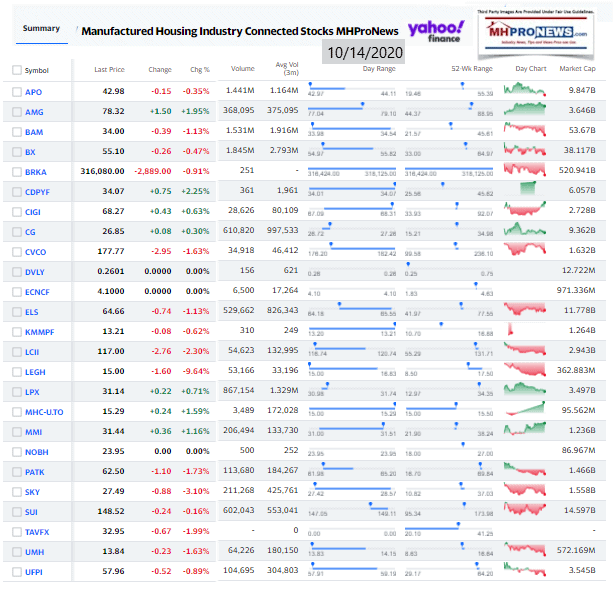Image resolution: width=615 pixels, height=590 pixels.
Task: Check the APO row checkbox
Action: tap(15, 92)
